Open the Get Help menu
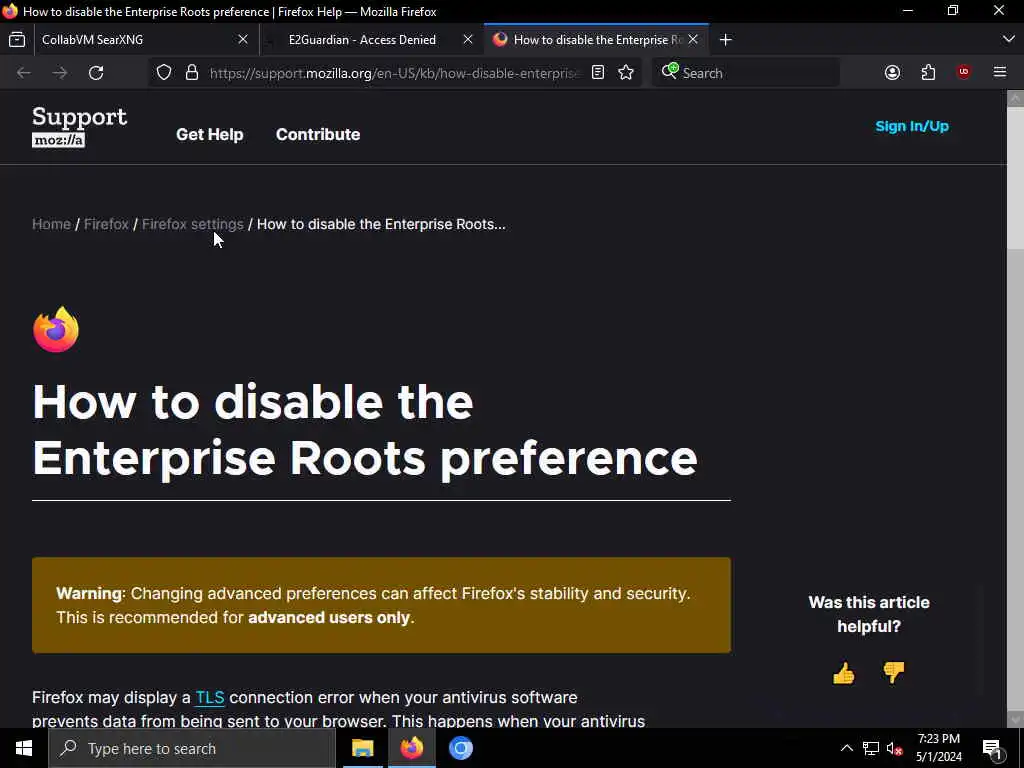The width and height of the screenshot is (1024, 768). (x=210, y=134)
